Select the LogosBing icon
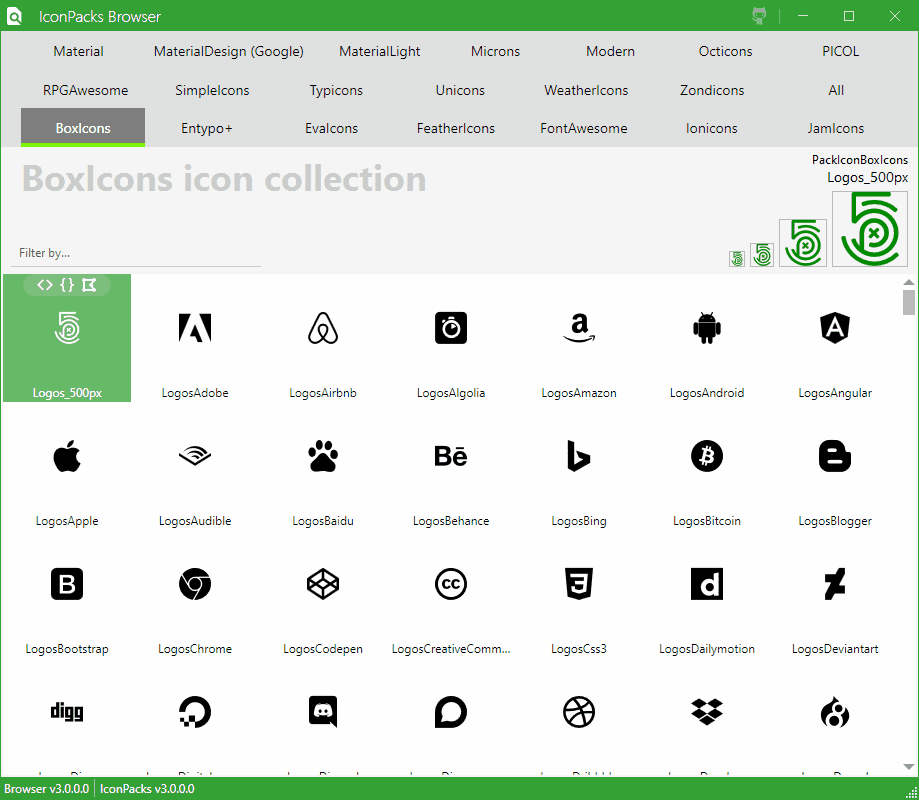The image size is (919, 800). point(579,456)
